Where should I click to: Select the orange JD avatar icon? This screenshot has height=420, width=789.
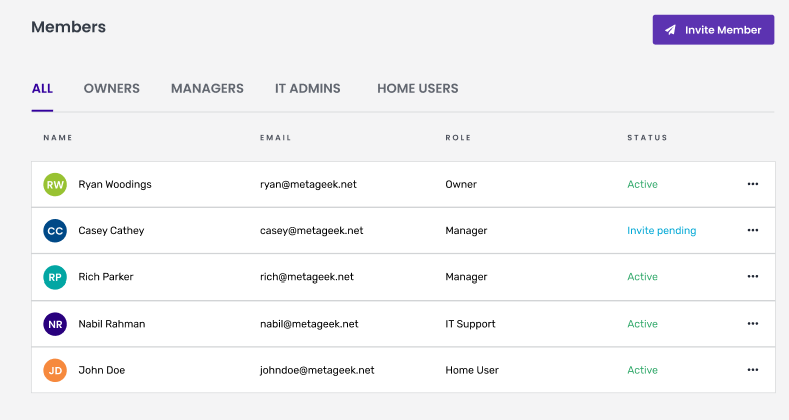[55, 370]
